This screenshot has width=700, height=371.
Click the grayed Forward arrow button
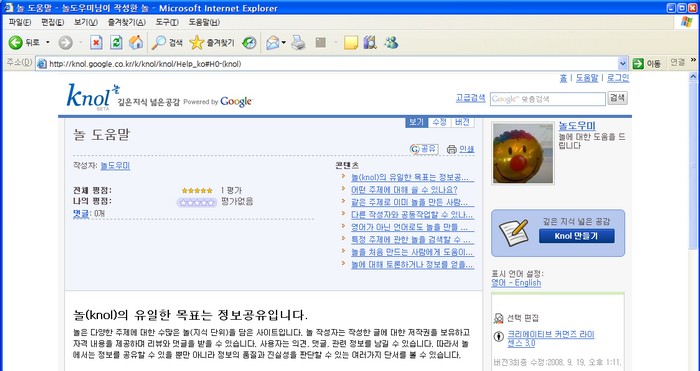(66, 43)
